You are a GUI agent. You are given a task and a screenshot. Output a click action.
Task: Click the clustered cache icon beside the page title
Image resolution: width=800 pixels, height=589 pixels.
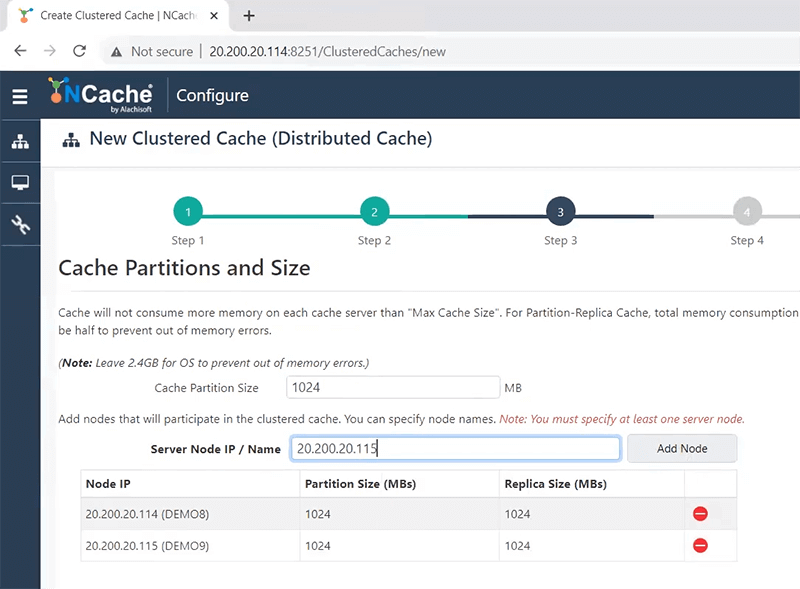71,138
